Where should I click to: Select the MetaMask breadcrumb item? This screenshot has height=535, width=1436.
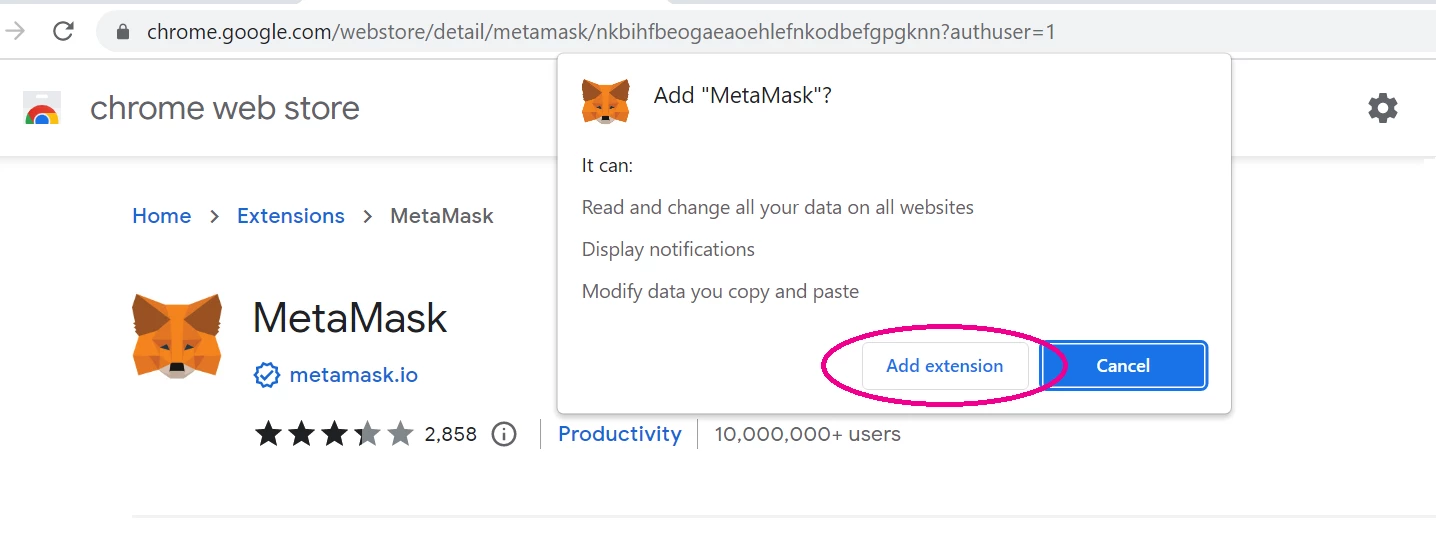point(442,216)
